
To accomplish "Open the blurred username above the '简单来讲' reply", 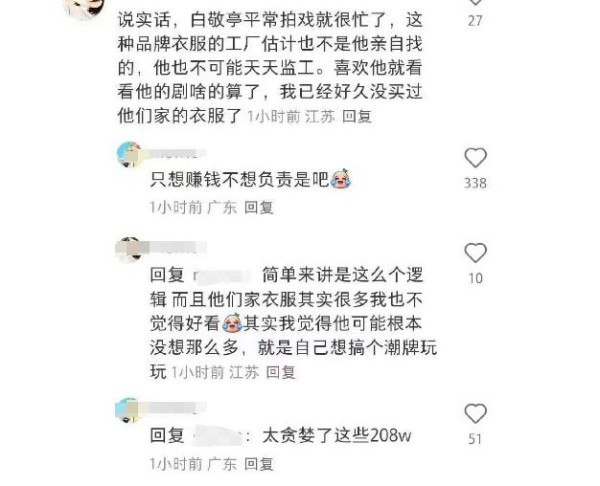I will click(x=174, y=247).
